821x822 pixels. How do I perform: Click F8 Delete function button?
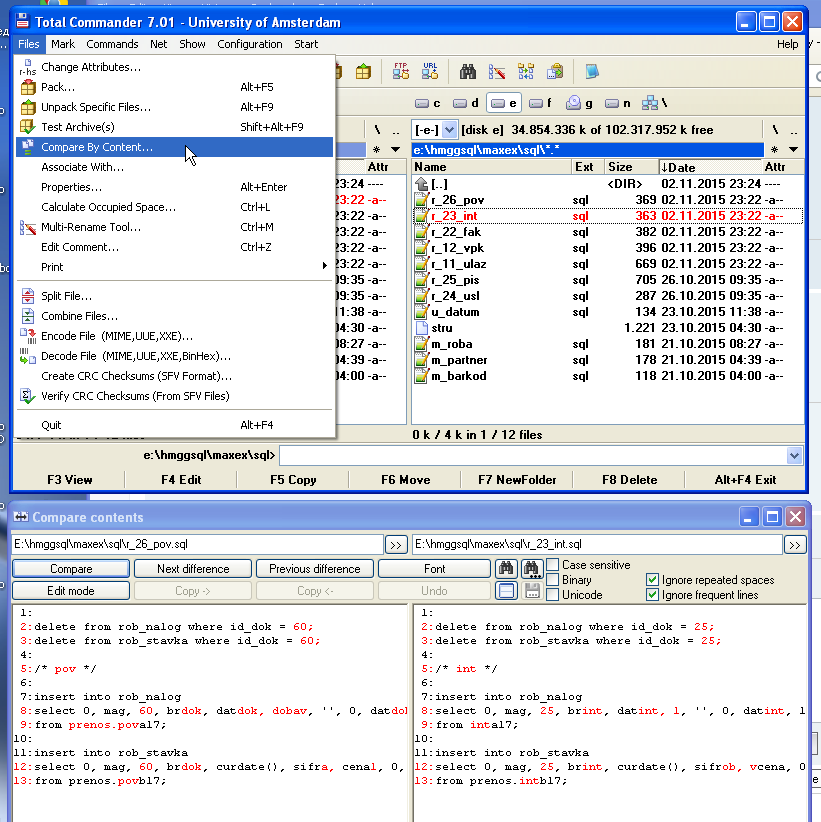[x=629, y=480]
